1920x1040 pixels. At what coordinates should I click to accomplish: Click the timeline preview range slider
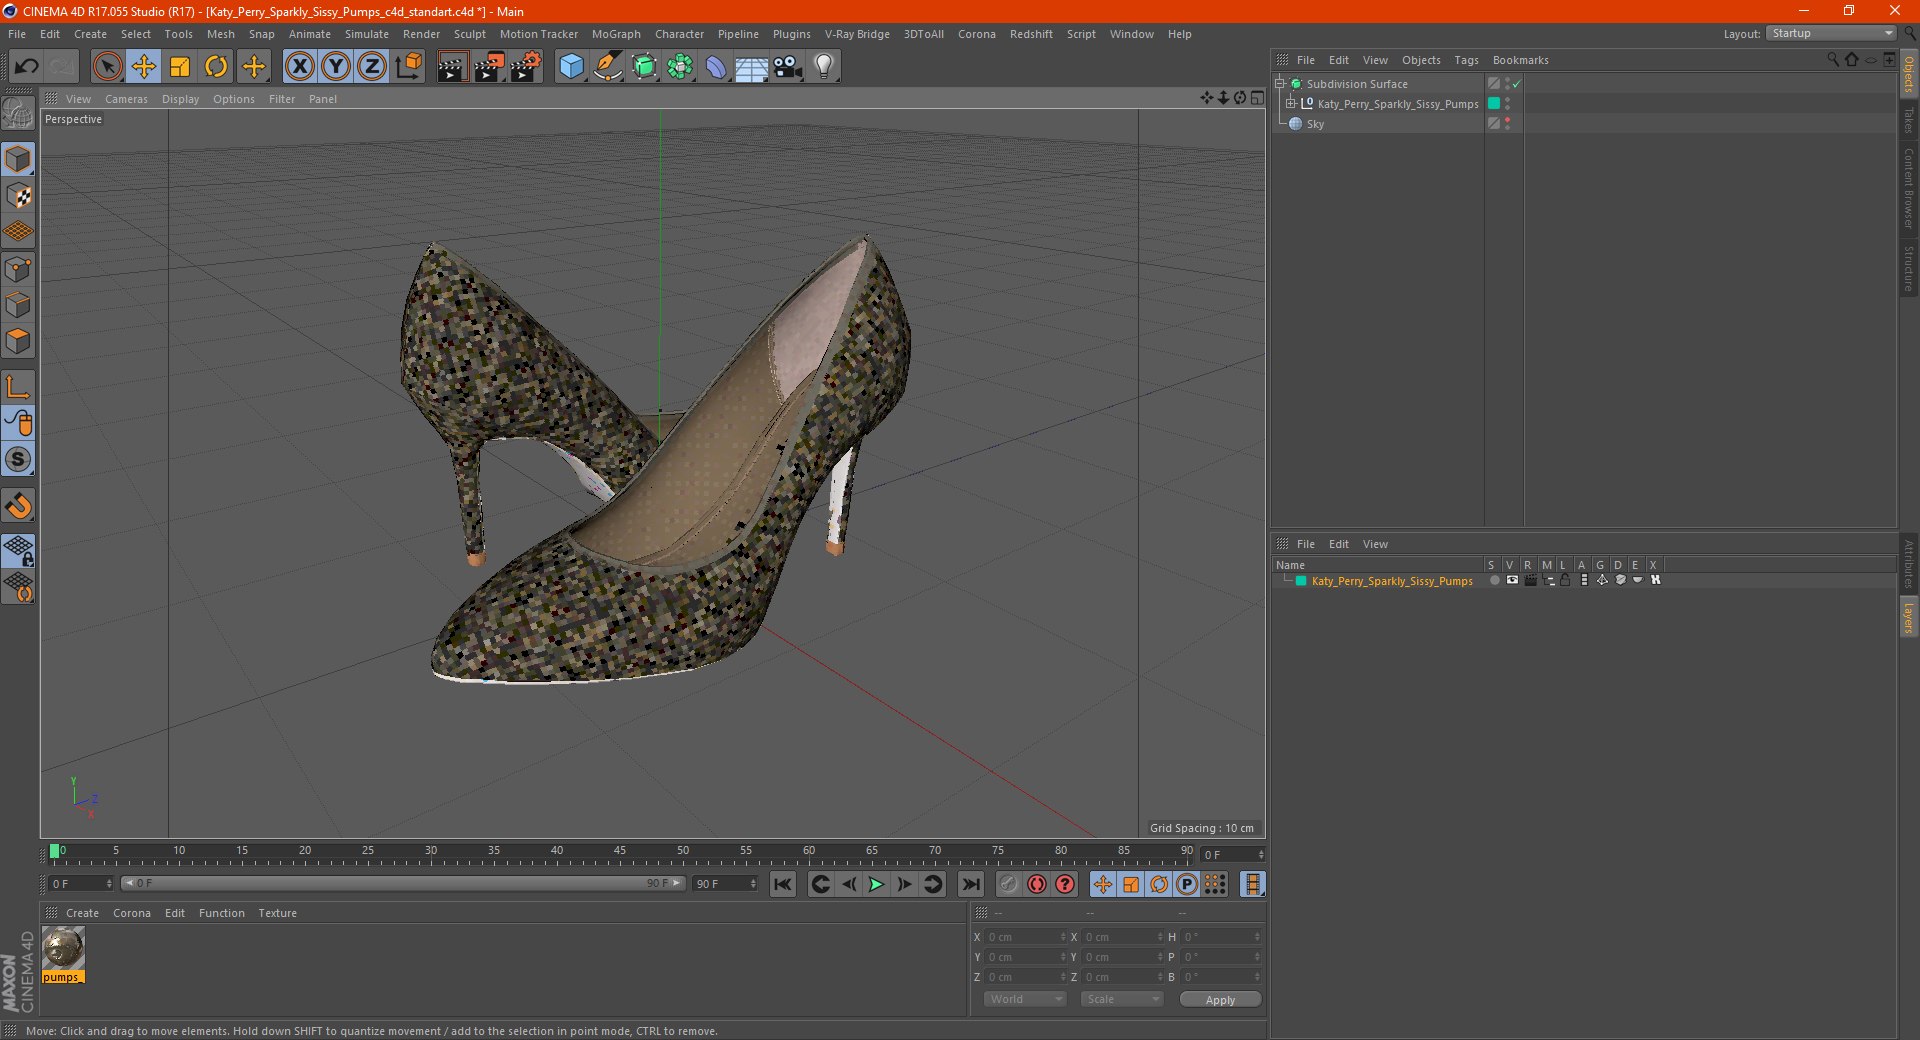403,883
